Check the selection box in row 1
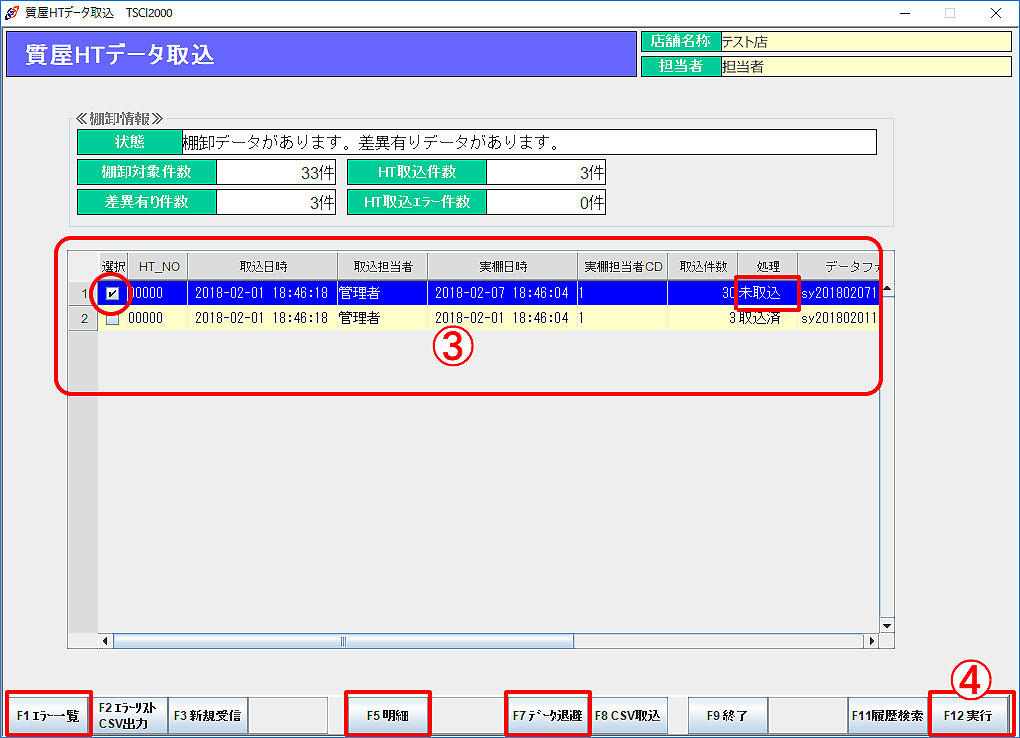 tap(113, 293)
